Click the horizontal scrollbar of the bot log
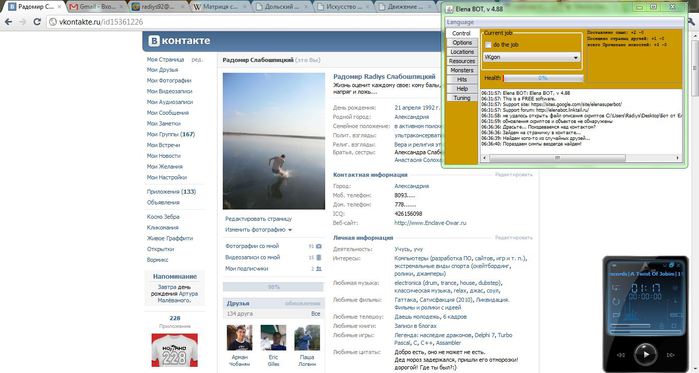This screenshot has width=699, height=373. pyautogui.click(x=581, y=158)
